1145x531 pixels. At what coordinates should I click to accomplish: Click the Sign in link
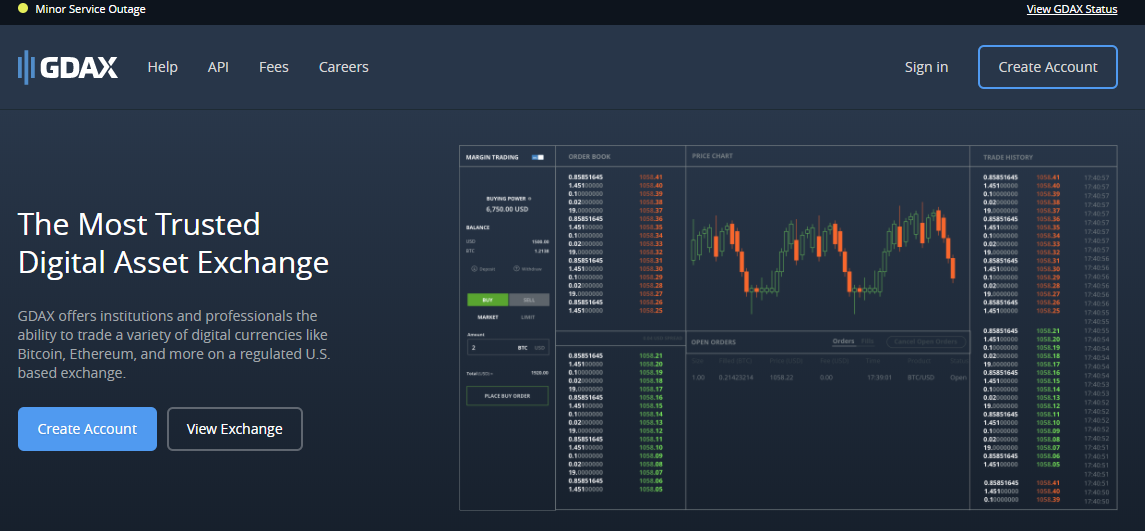coord(927,67)
